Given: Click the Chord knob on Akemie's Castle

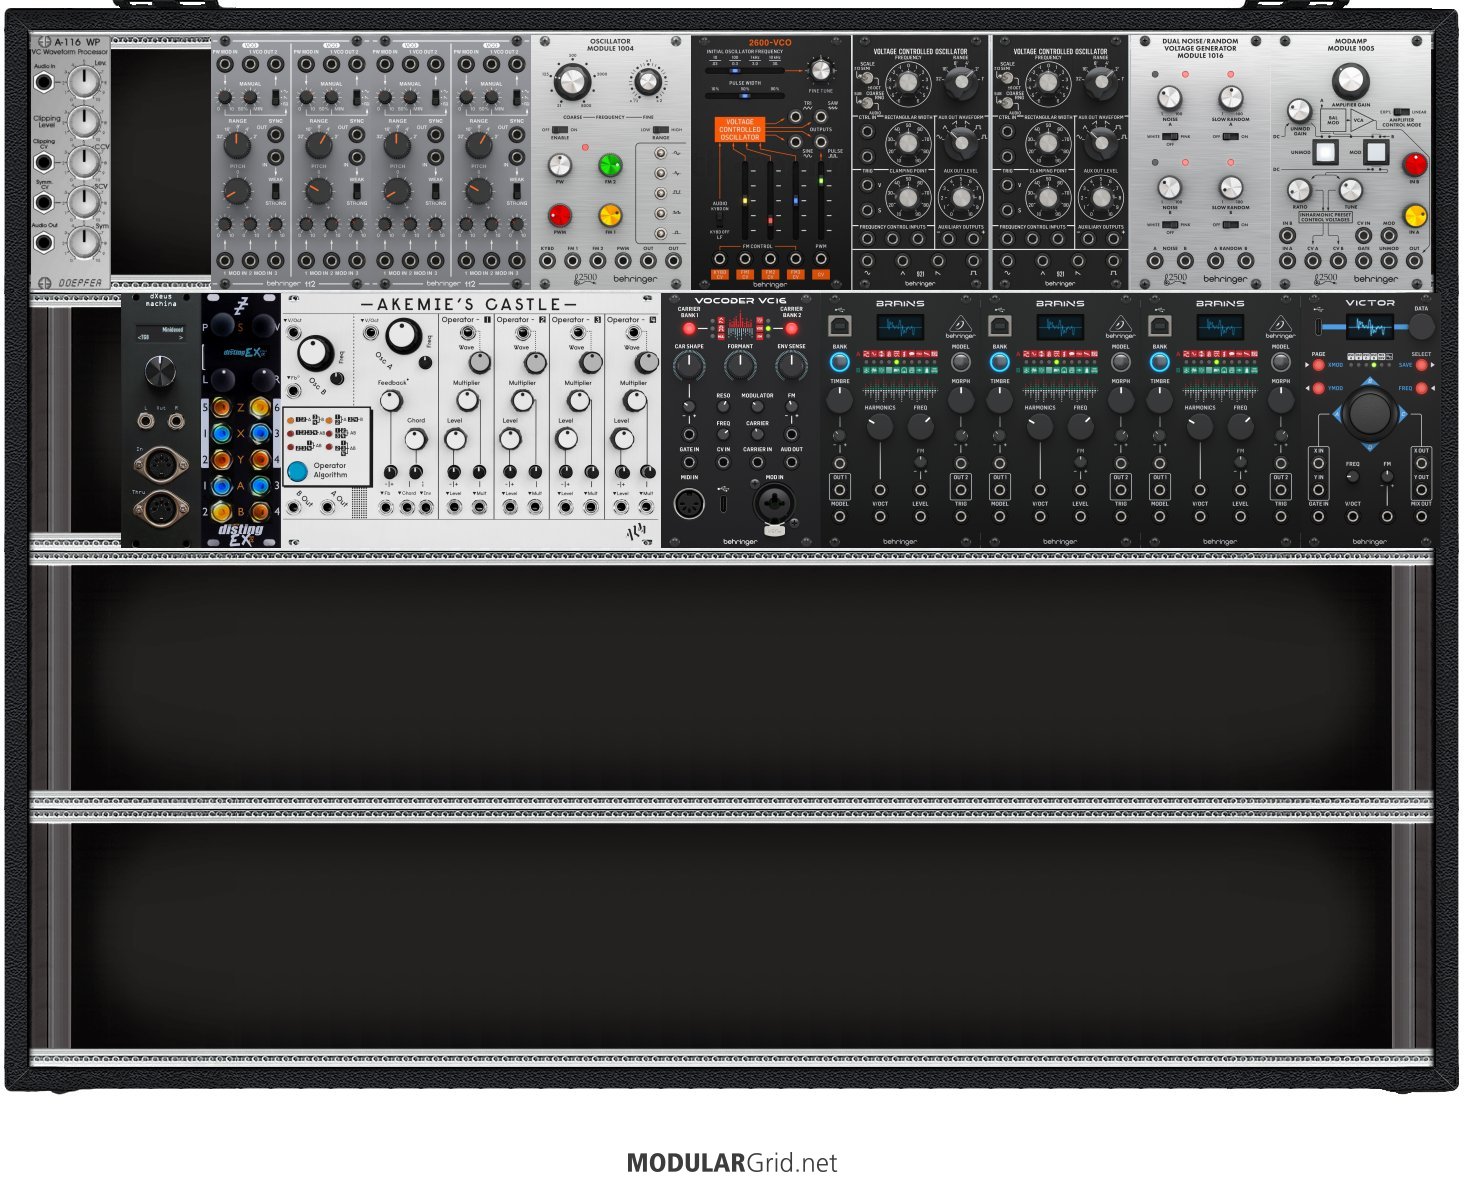Looking at the screenshot, I should coord(416,439).
